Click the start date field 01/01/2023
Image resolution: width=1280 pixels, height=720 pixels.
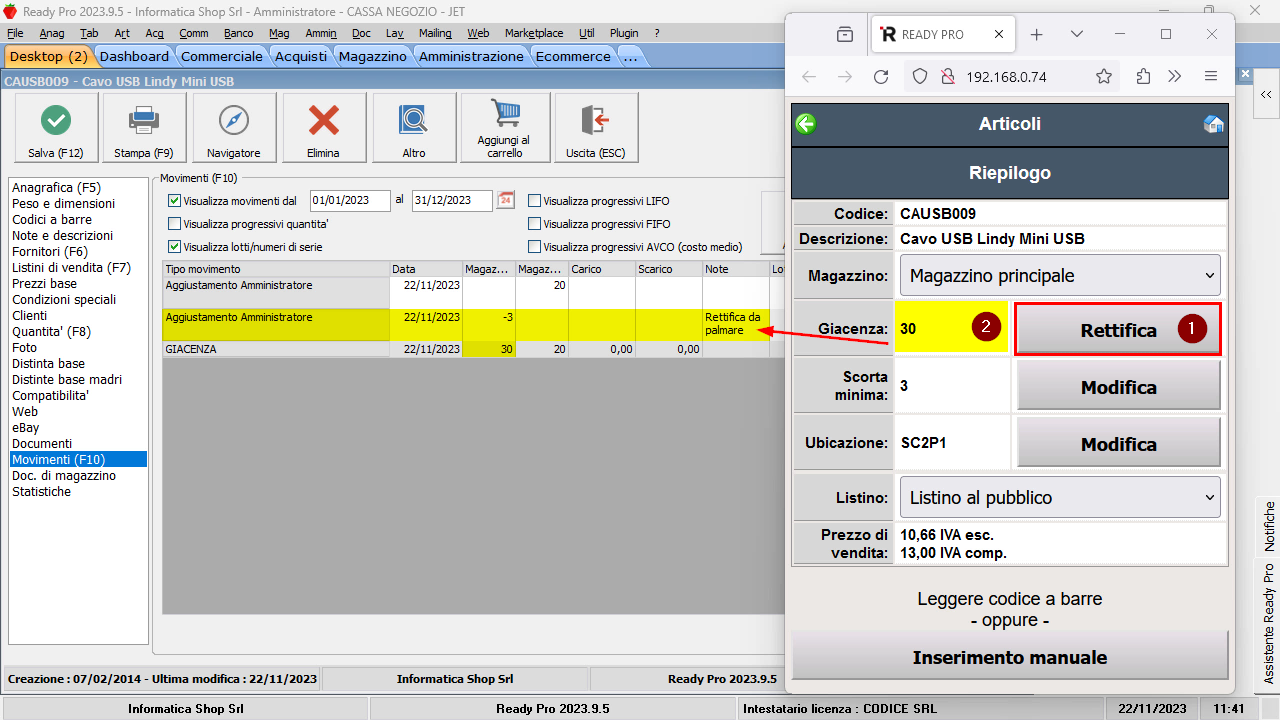click(350, 201)
